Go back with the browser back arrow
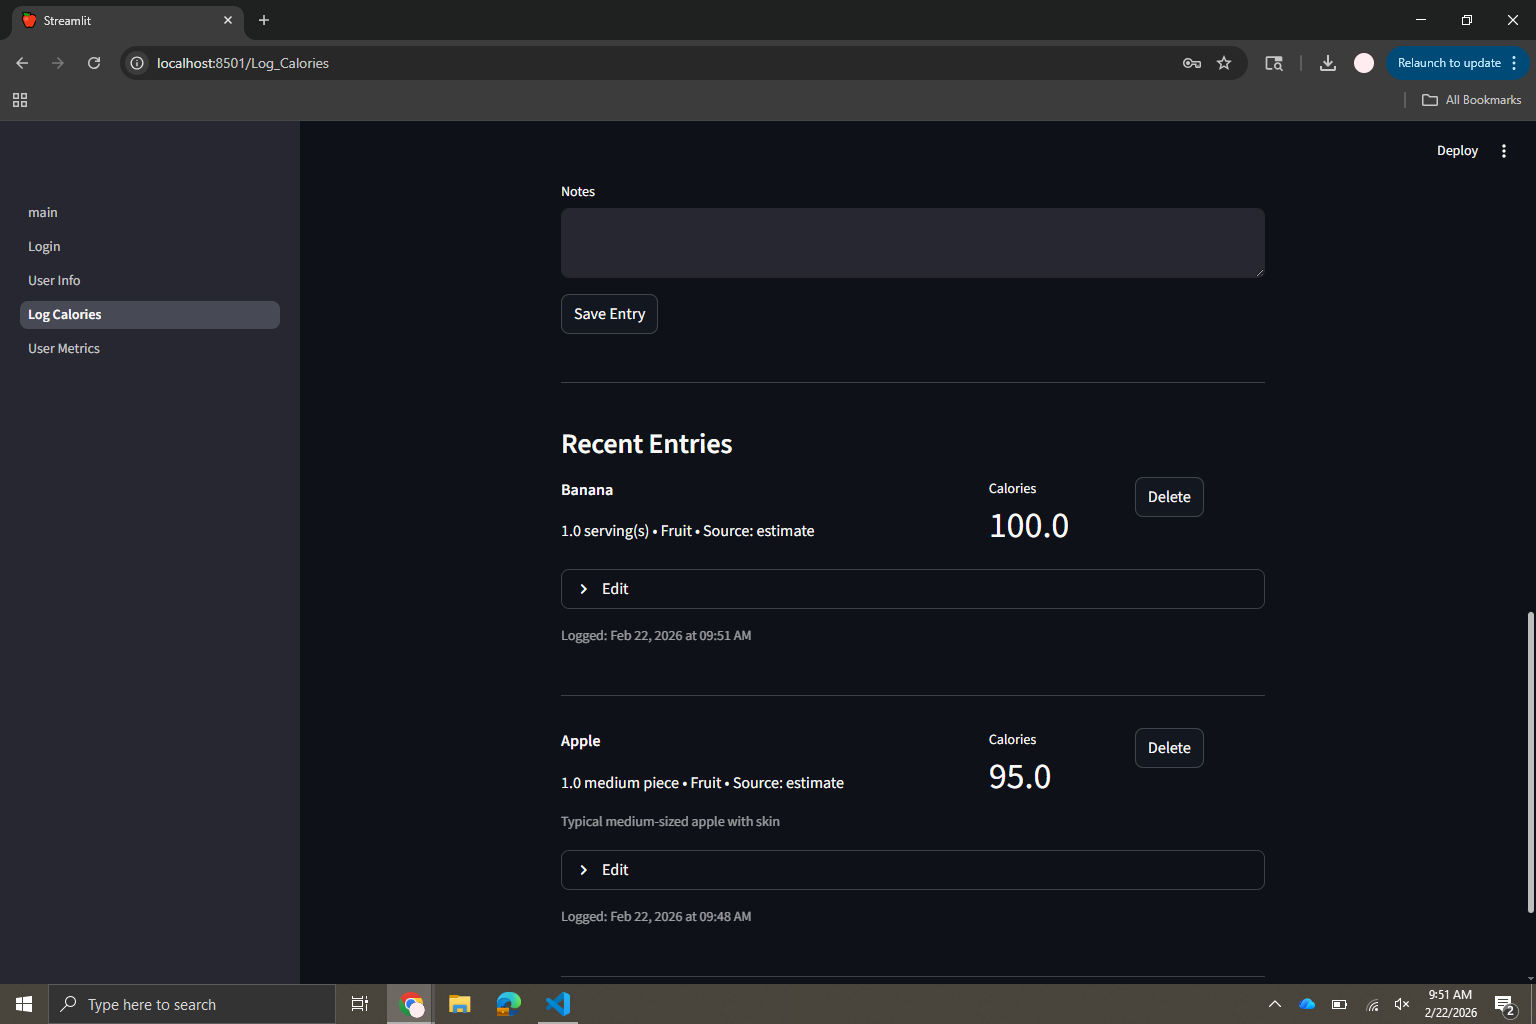 (x=22, y=63)
